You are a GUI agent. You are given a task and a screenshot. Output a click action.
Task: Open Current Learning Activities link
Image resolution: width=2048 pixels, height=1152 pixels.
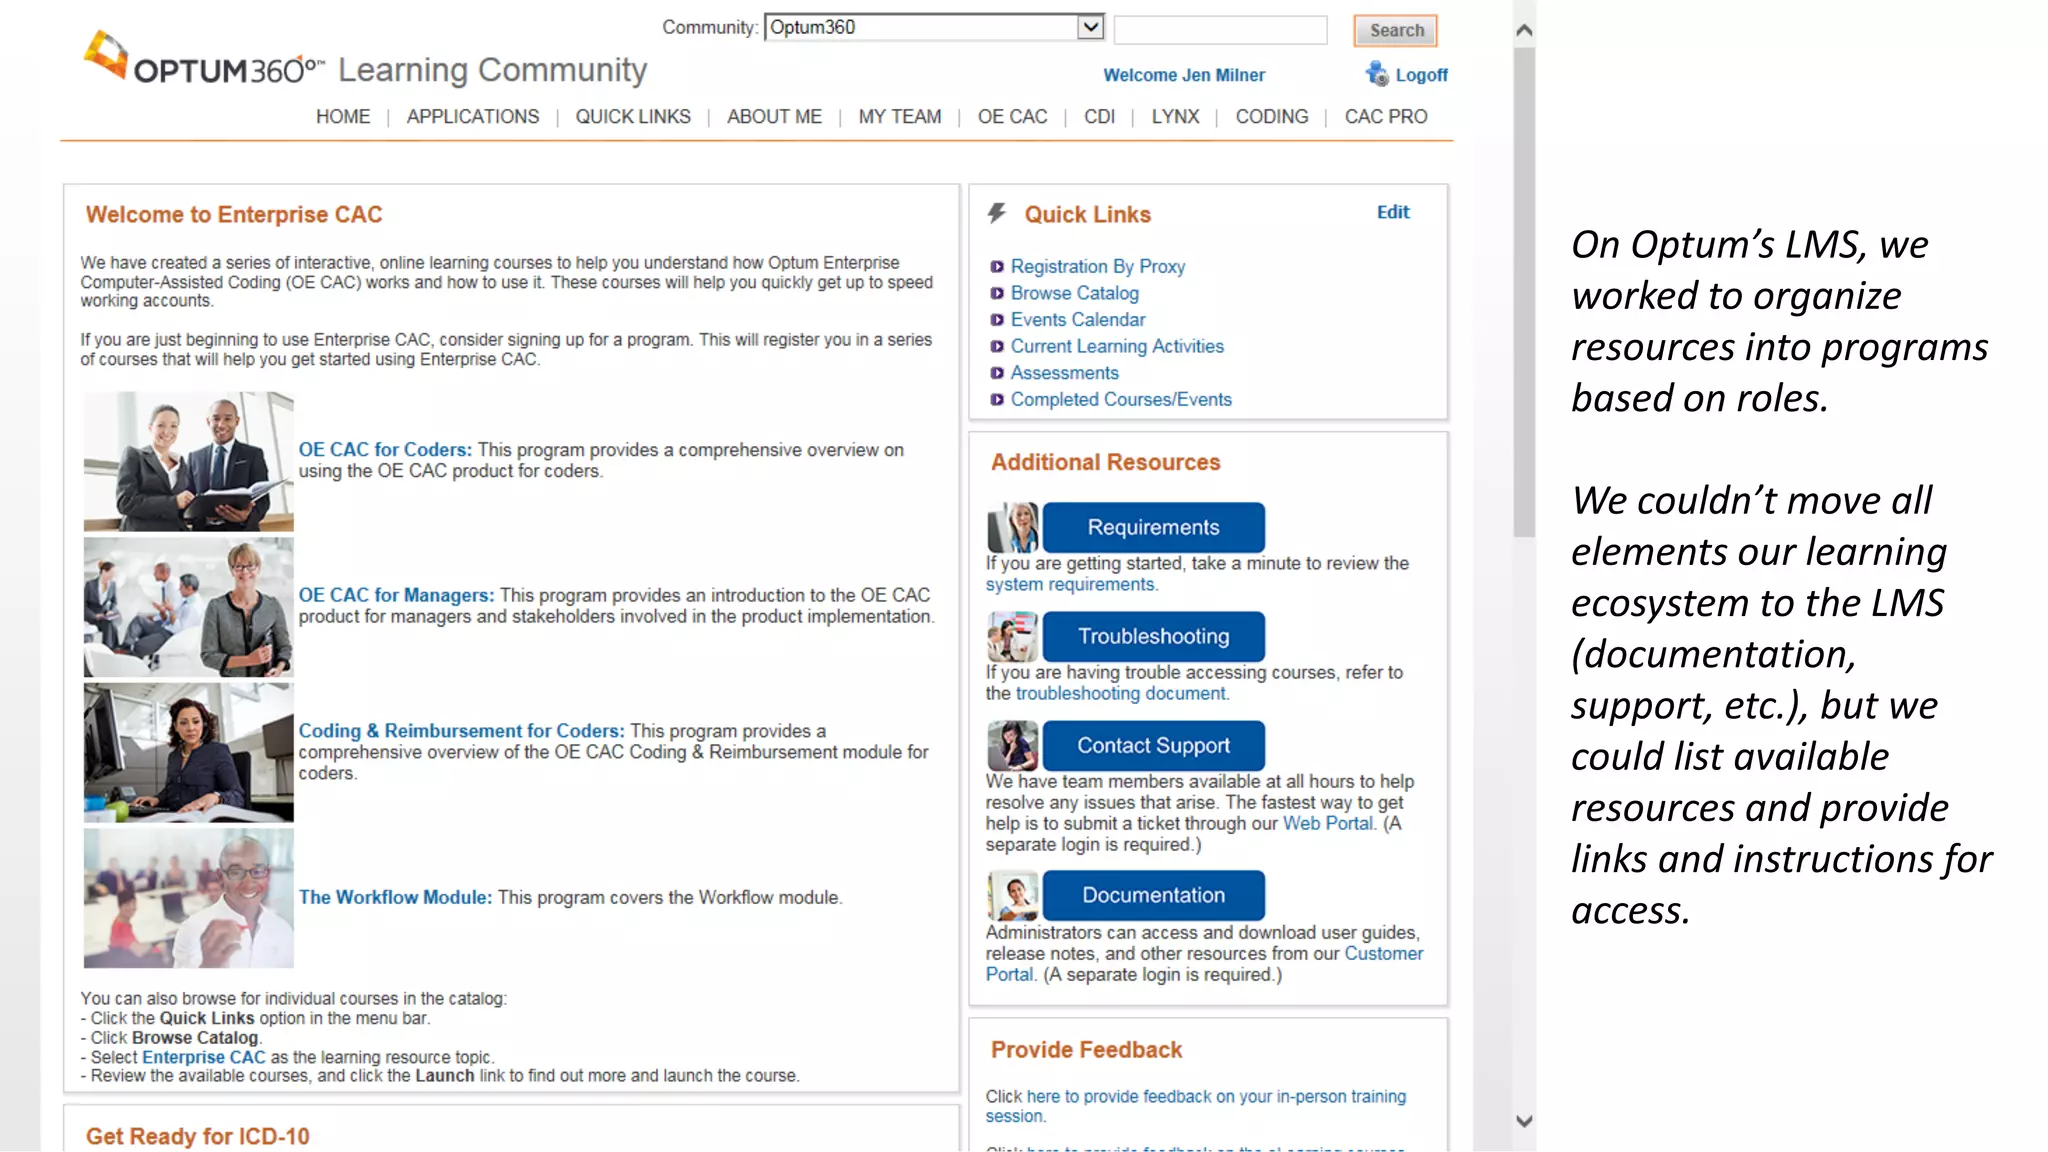point(1117,346)
